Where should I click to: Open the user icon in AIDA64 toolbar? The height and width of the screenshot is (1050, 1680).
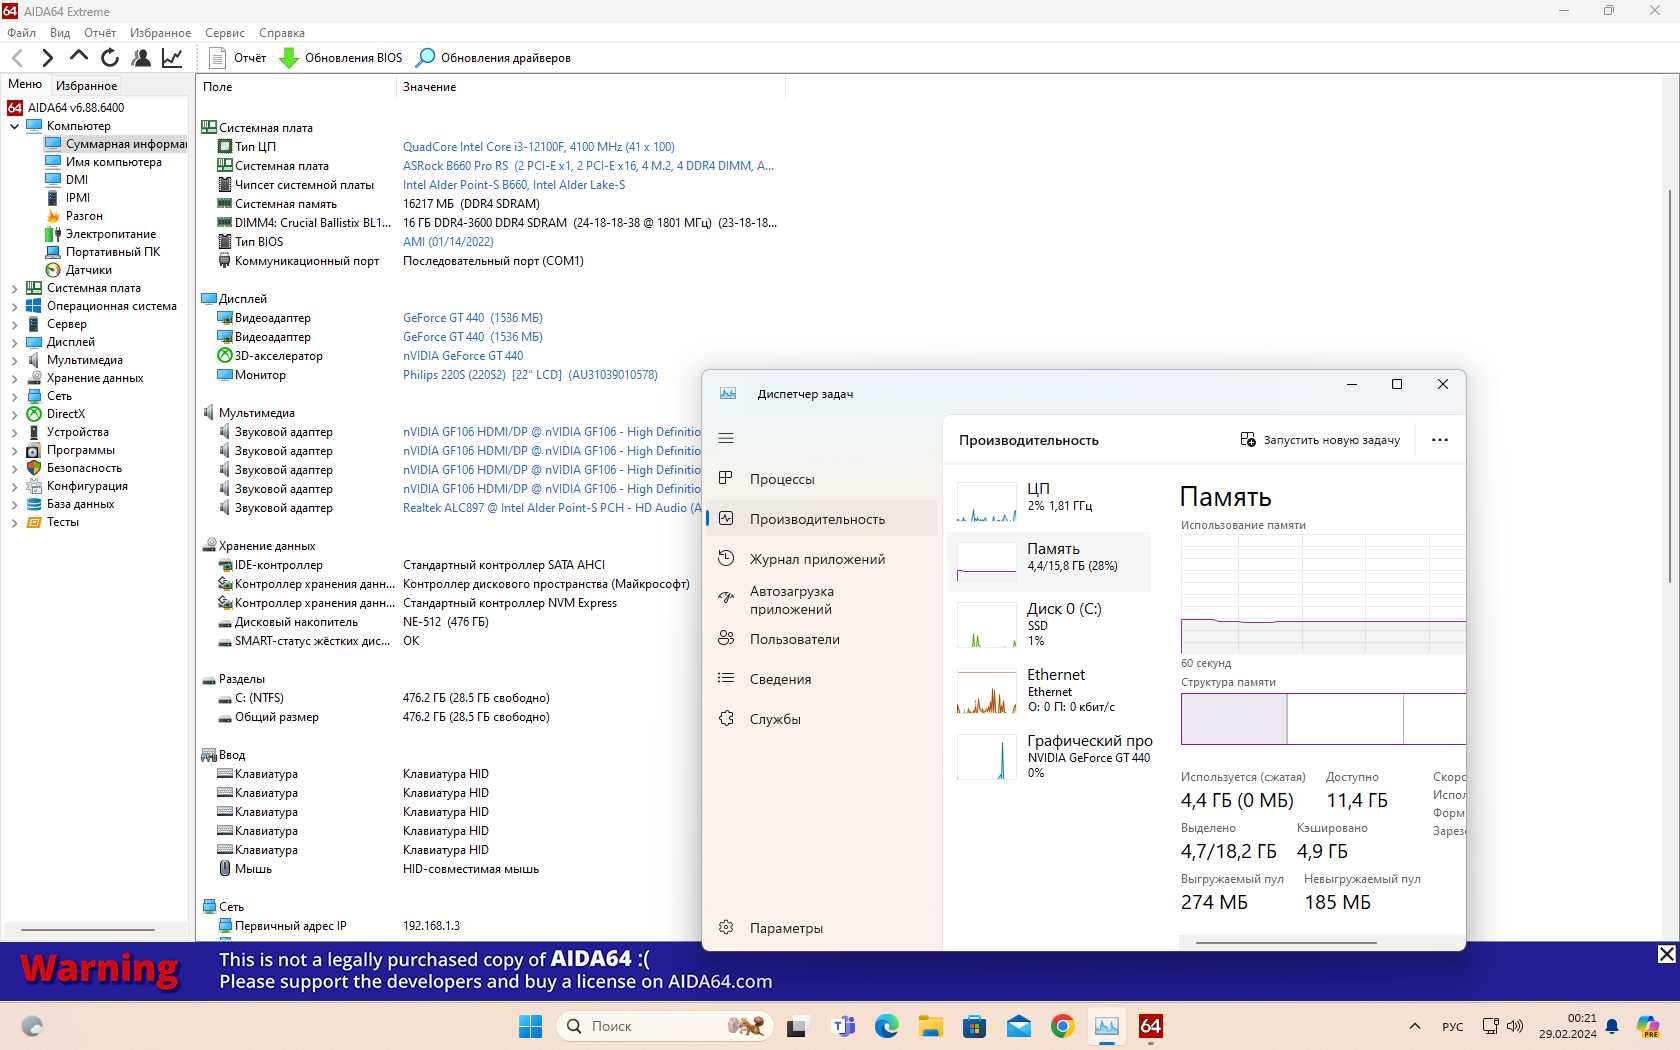point(141,58)
